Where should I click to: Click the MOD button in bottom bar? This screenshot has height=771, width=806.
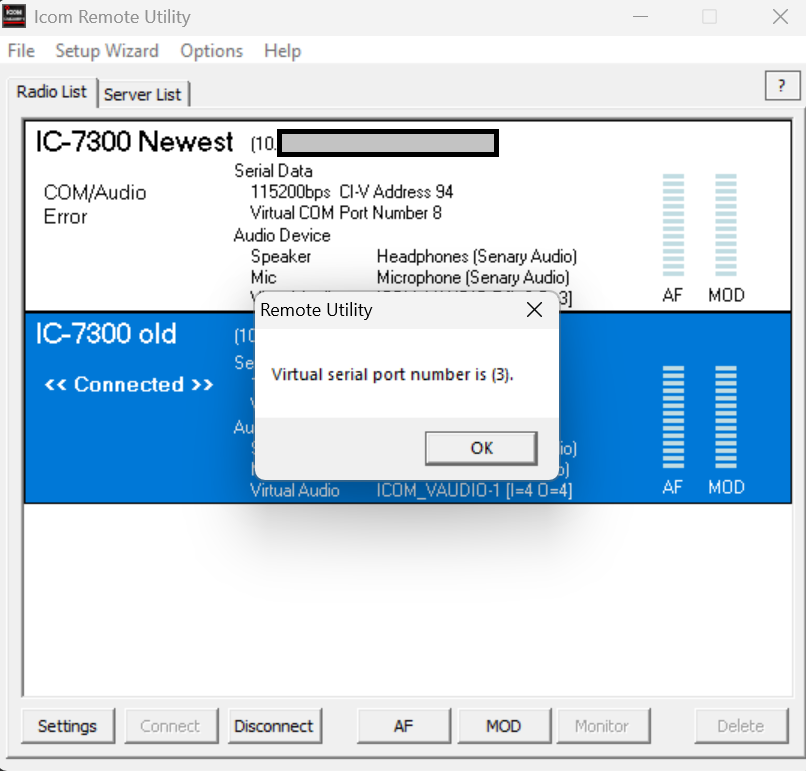503,726
